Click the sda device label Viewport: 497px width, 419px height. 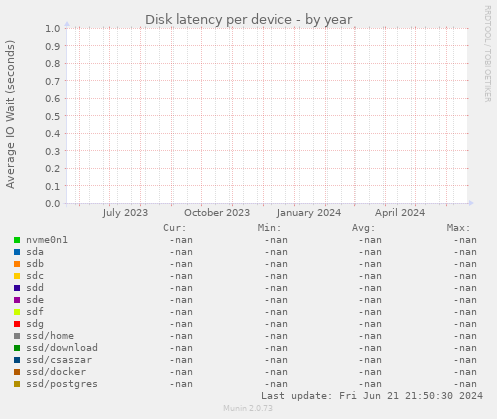point(35,252)
